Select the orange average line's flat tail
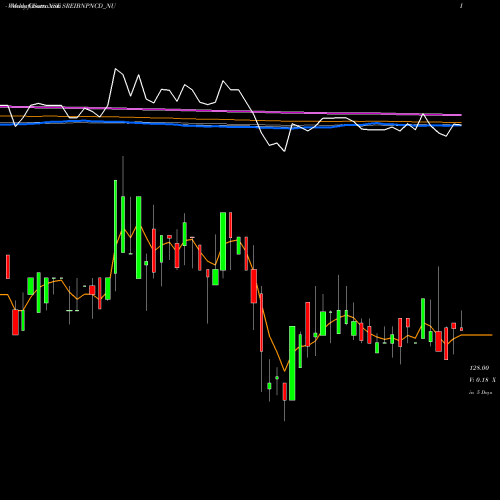The image size is (500, 500). 477,334
